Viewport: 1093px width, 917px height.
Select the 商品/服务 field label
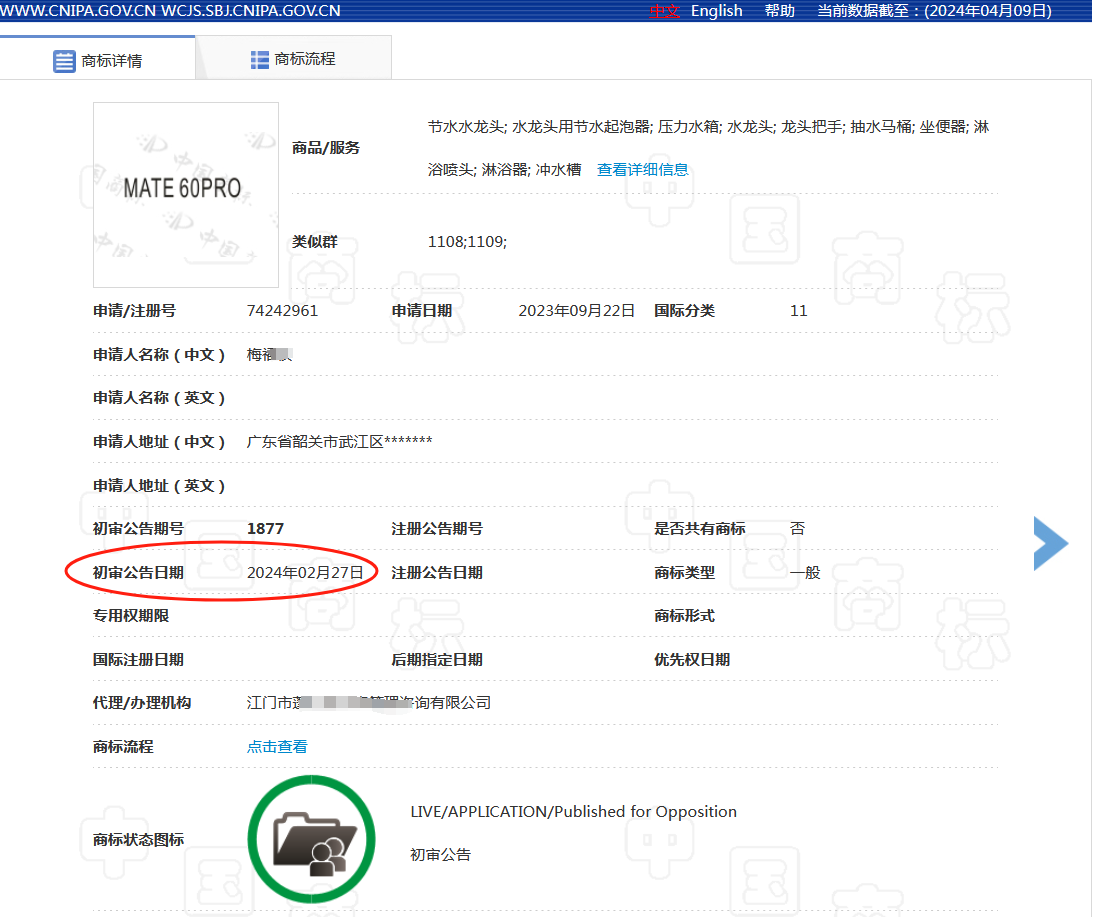pyautogui.click(x=326, y=148)
